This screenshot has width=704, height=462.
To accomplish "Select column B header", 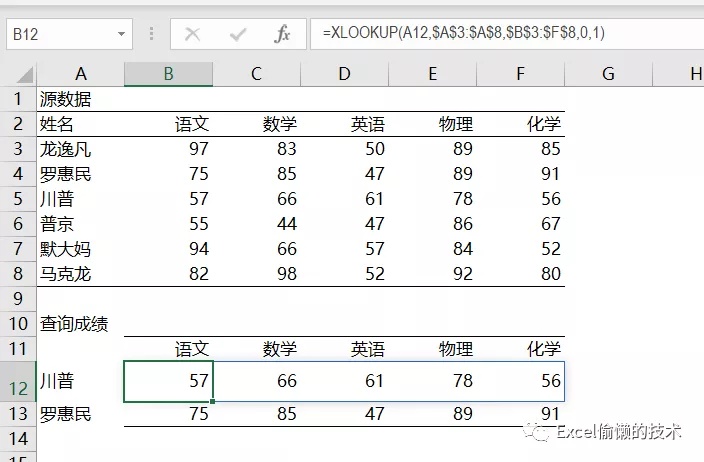I will pyautogui.click(x=168, y=74).
